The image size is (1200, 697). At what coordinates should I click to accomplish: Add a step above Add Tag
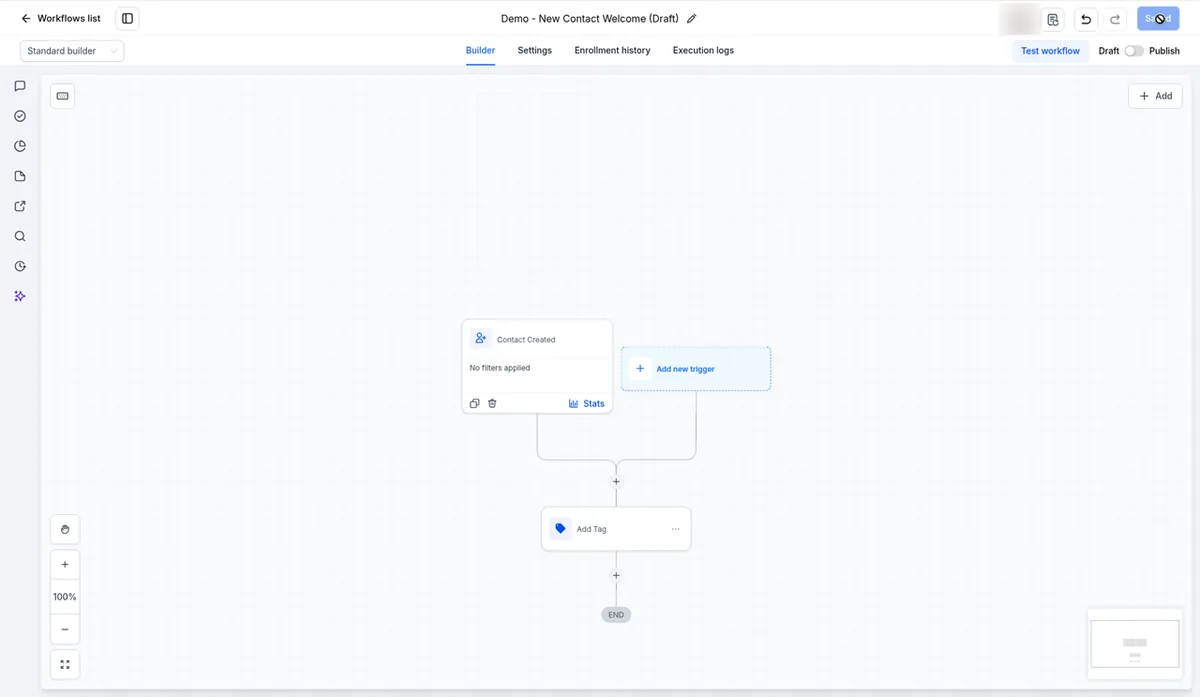(616, 482)
